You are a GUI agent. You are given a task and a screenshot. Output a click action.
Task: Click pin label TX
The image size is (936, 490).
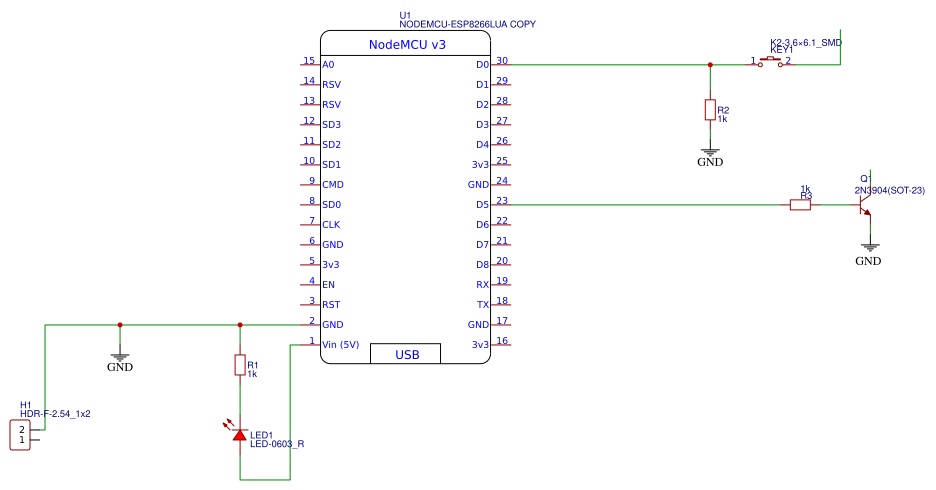[483, 304]
